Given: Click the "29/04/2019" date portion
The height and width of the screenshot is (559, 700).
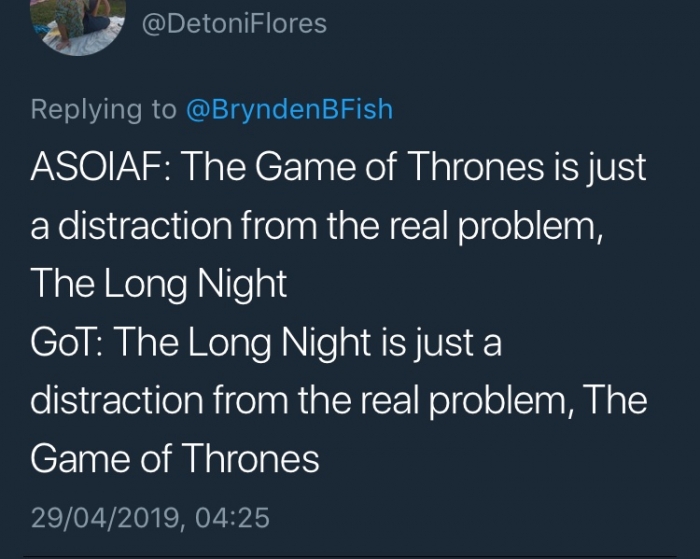Looking at the screenshot, I should point(104,518).
